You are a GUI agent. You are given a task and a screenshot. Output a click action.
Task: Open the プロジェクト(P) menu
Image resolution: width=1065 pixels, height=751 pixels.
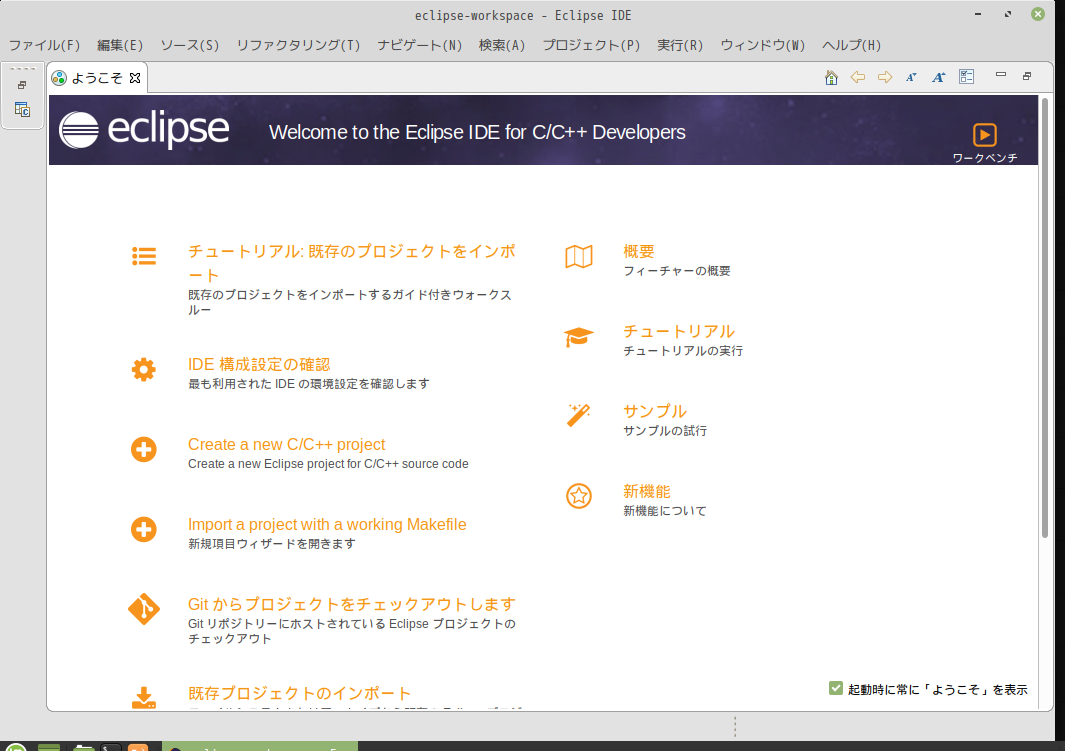[591, 45]
